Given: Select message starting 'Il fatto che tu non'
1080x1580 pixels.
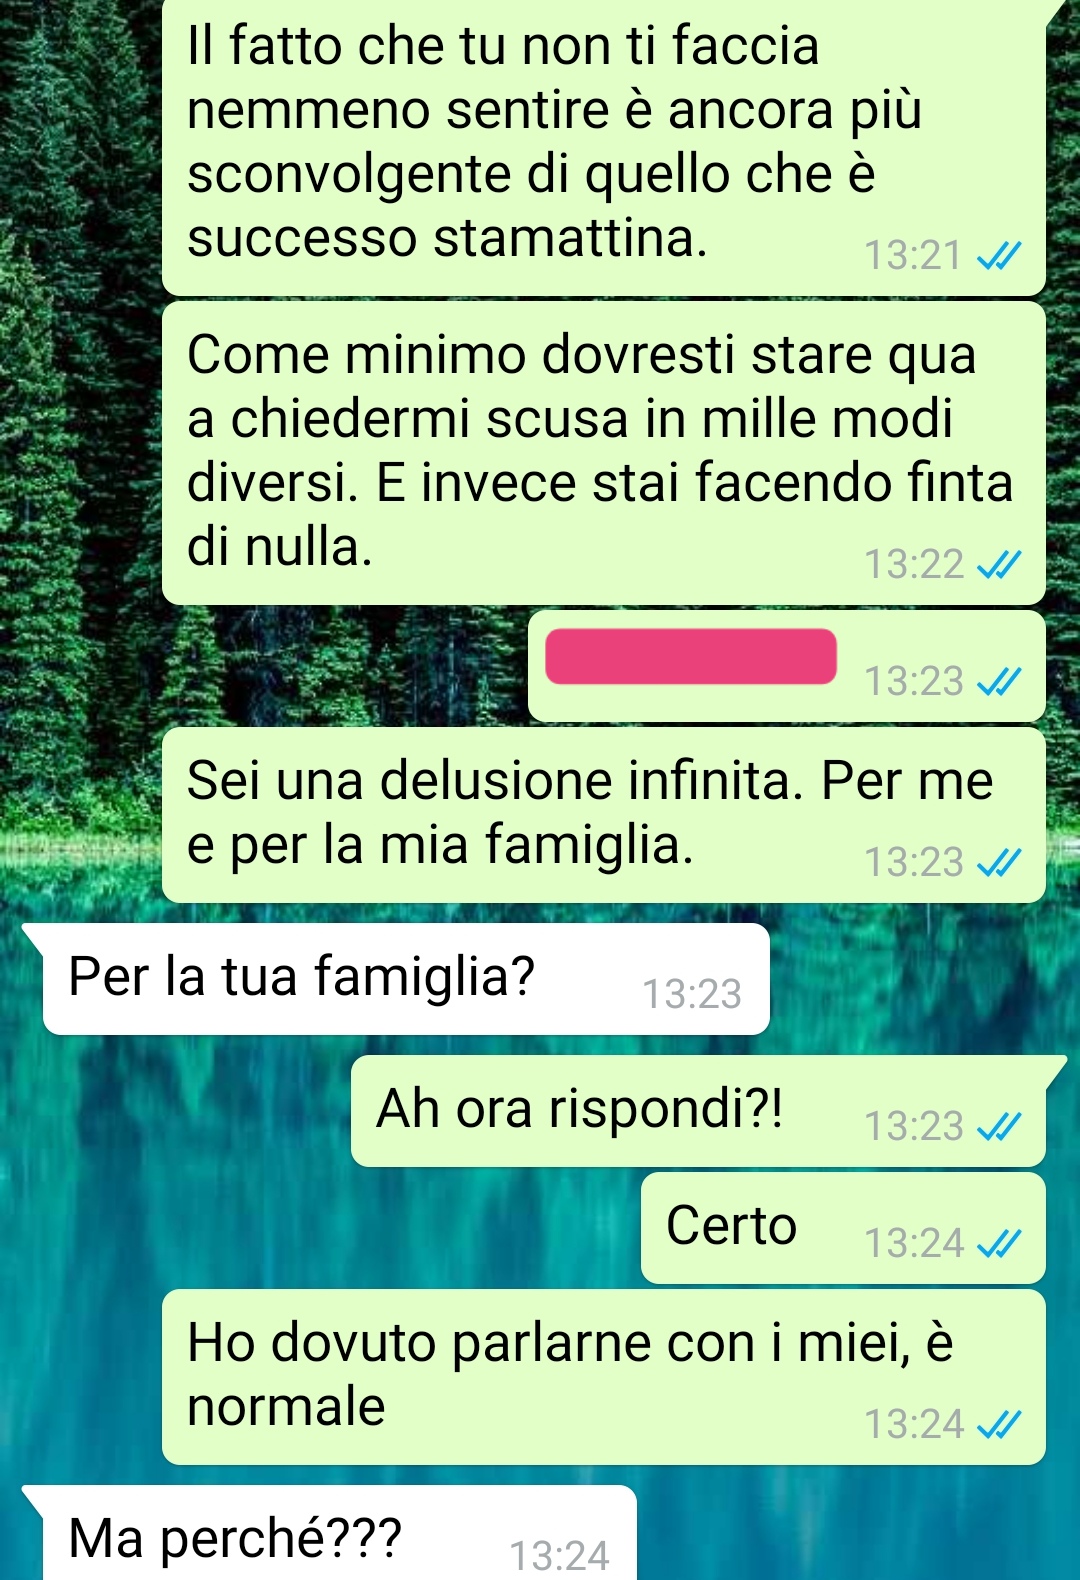Looking at the screenshot, I should tap(604, 148).
